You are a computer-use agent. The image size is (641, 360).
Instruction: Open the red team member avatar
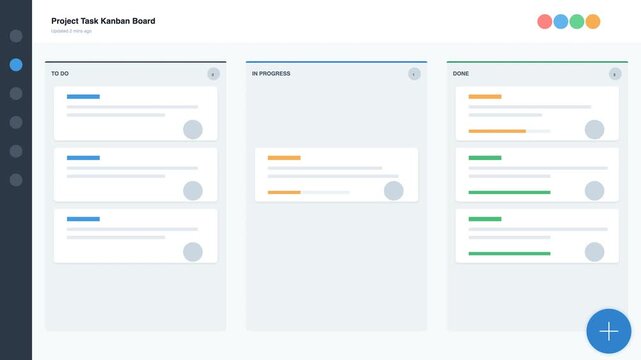[545, 22]
